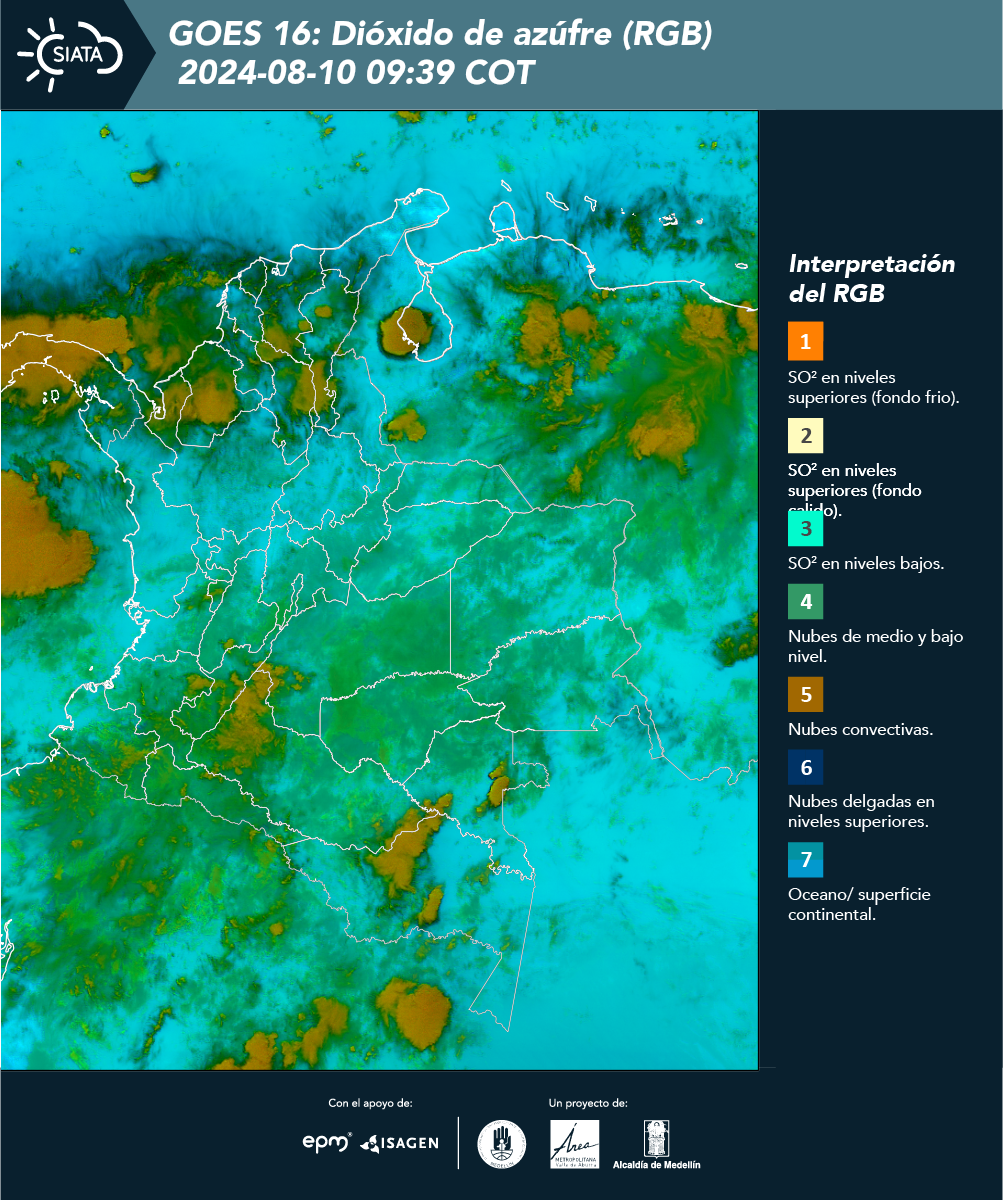Viewport: 1003px width, 1200px height.
Task: Click the epm logo in the footer
Action: pyautogui.click(x=327, y=1142)
